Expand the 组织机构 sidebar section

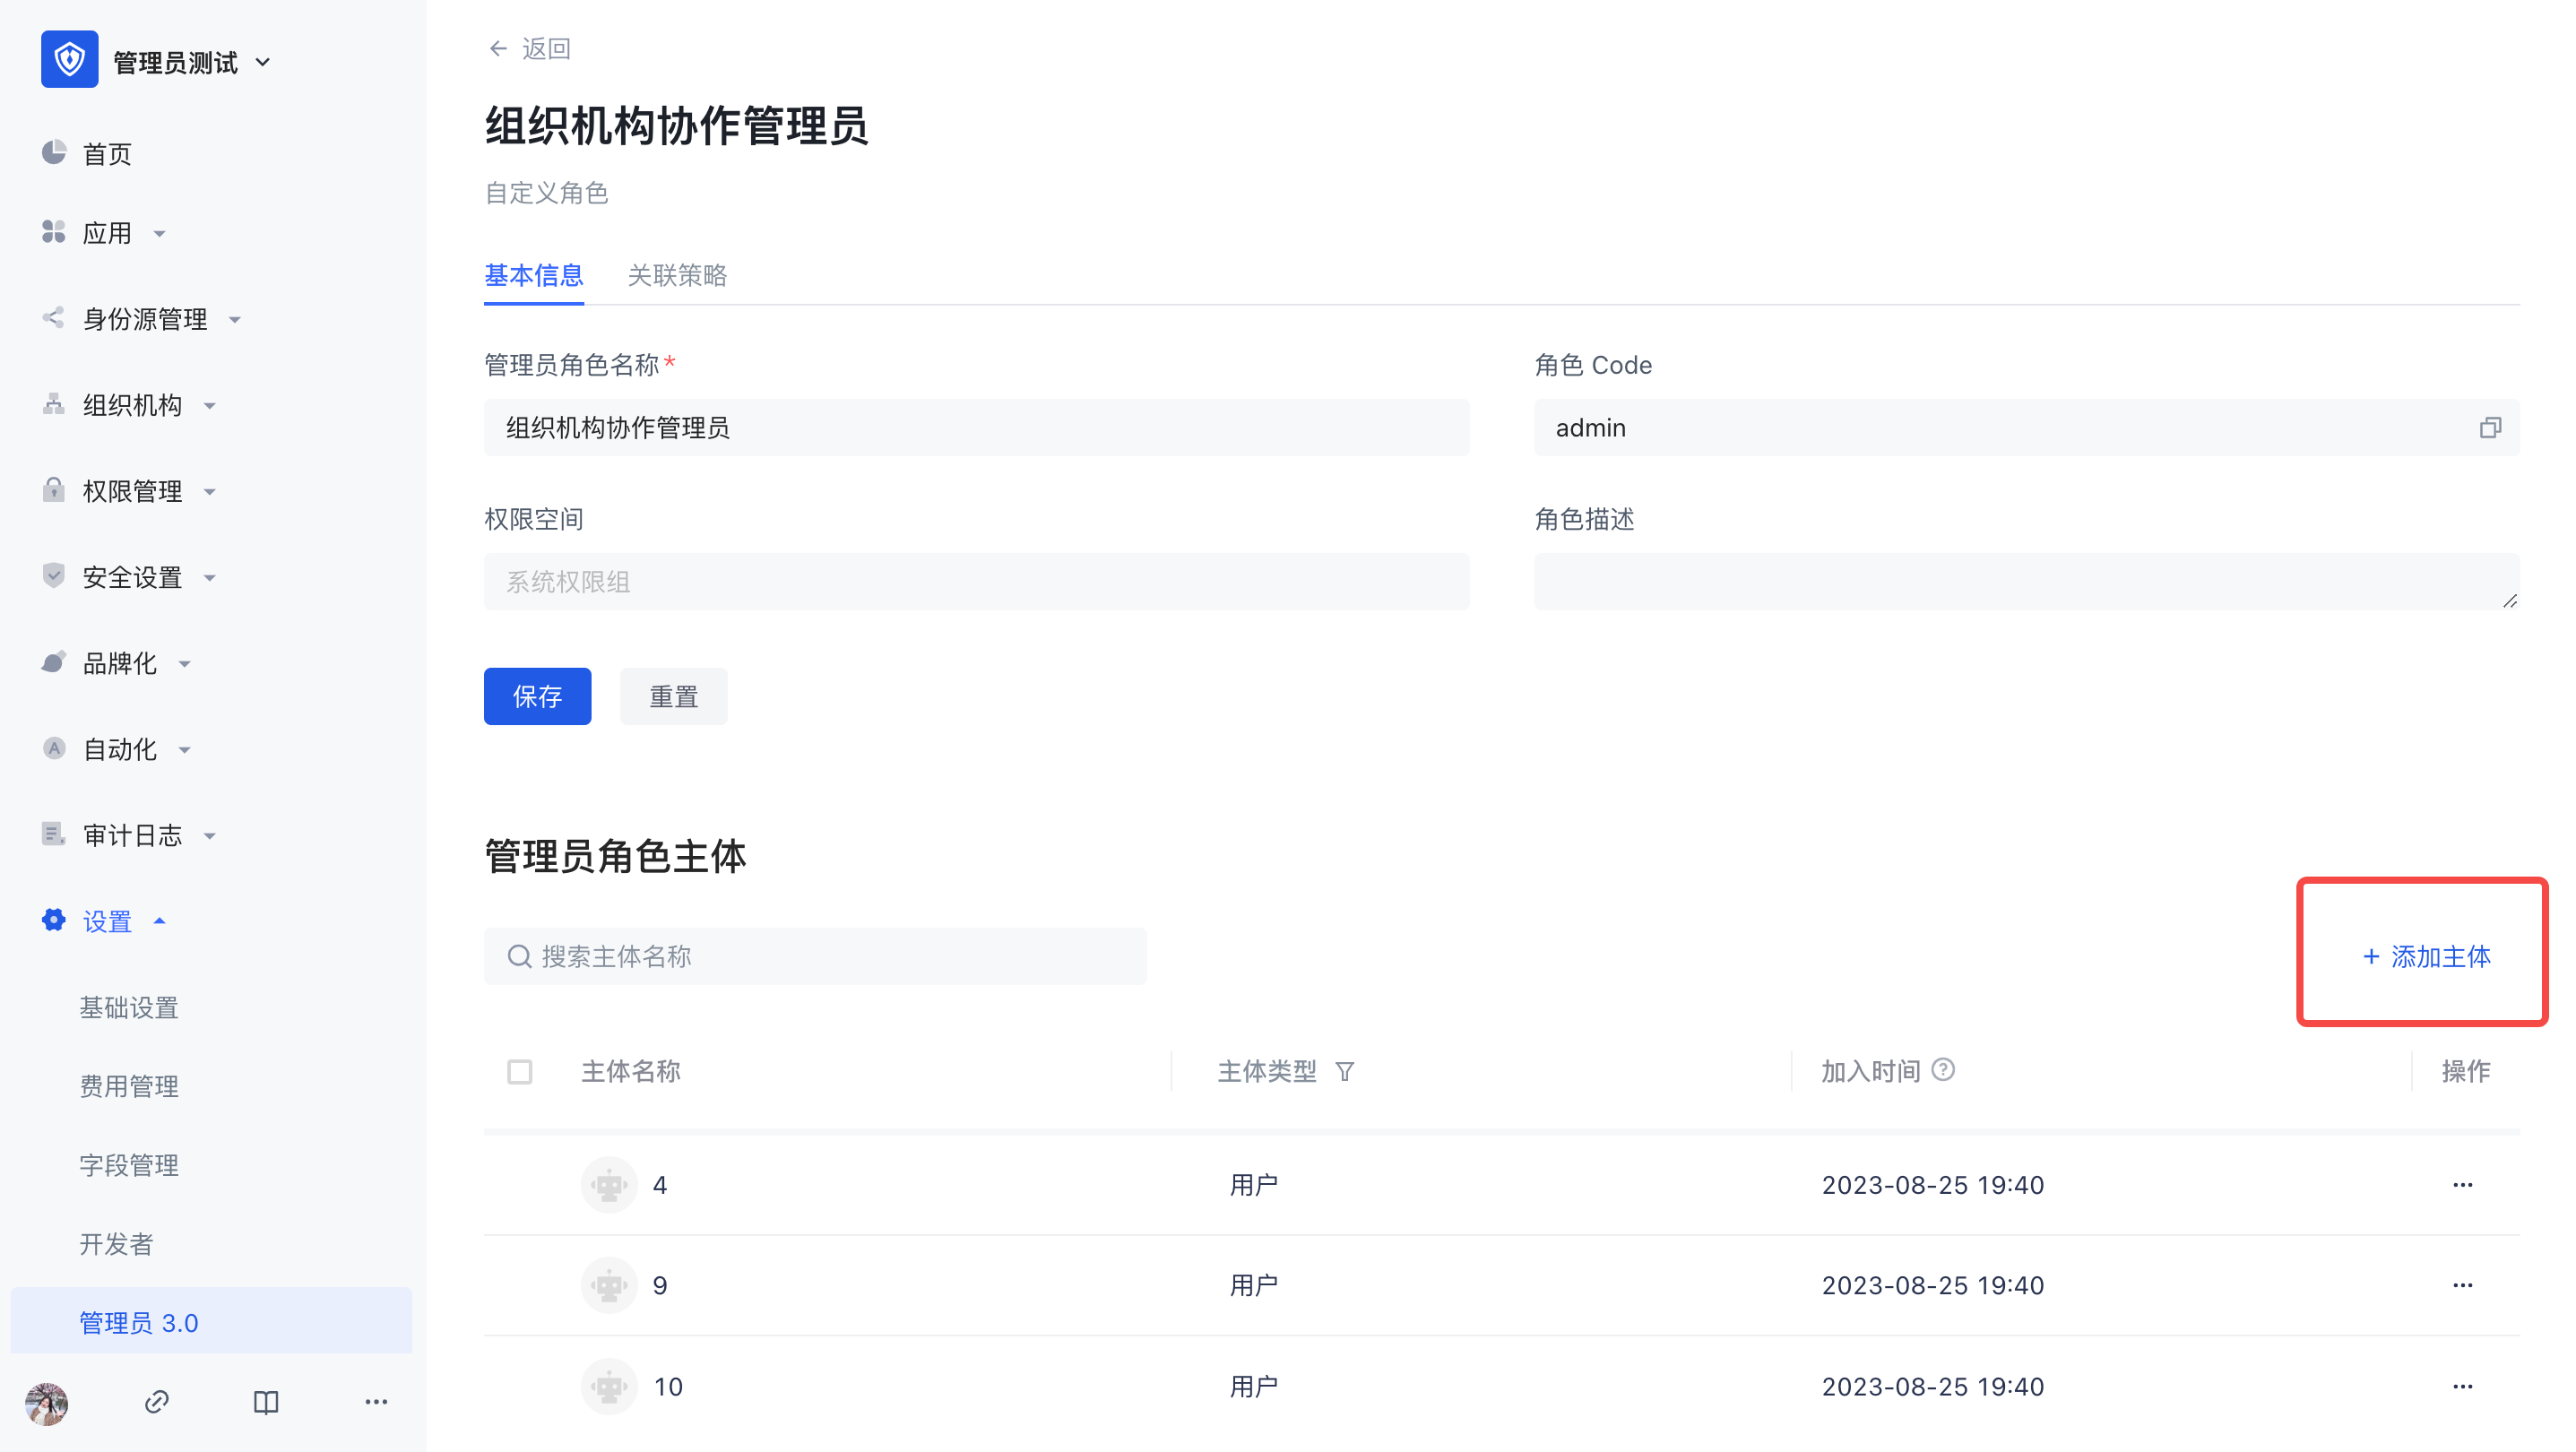click(132, 405)
